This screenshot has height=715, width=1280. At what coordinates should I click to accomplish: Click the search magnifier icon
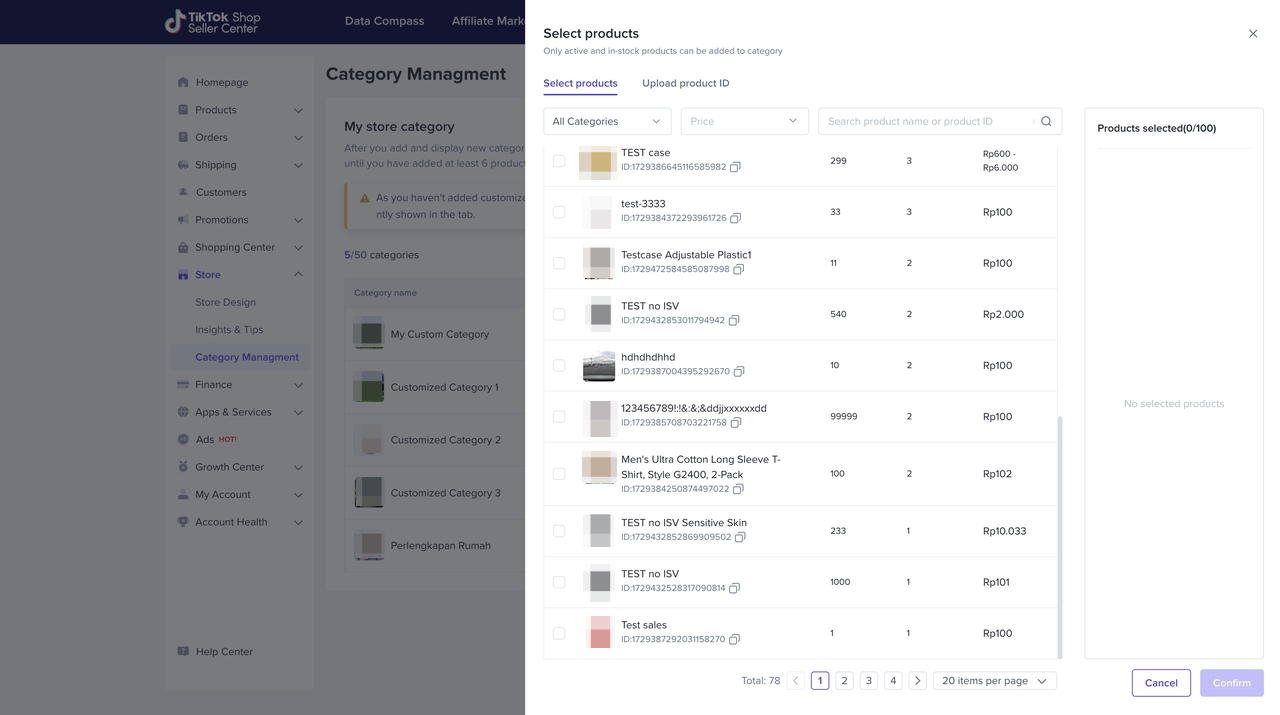point(1046,122)
